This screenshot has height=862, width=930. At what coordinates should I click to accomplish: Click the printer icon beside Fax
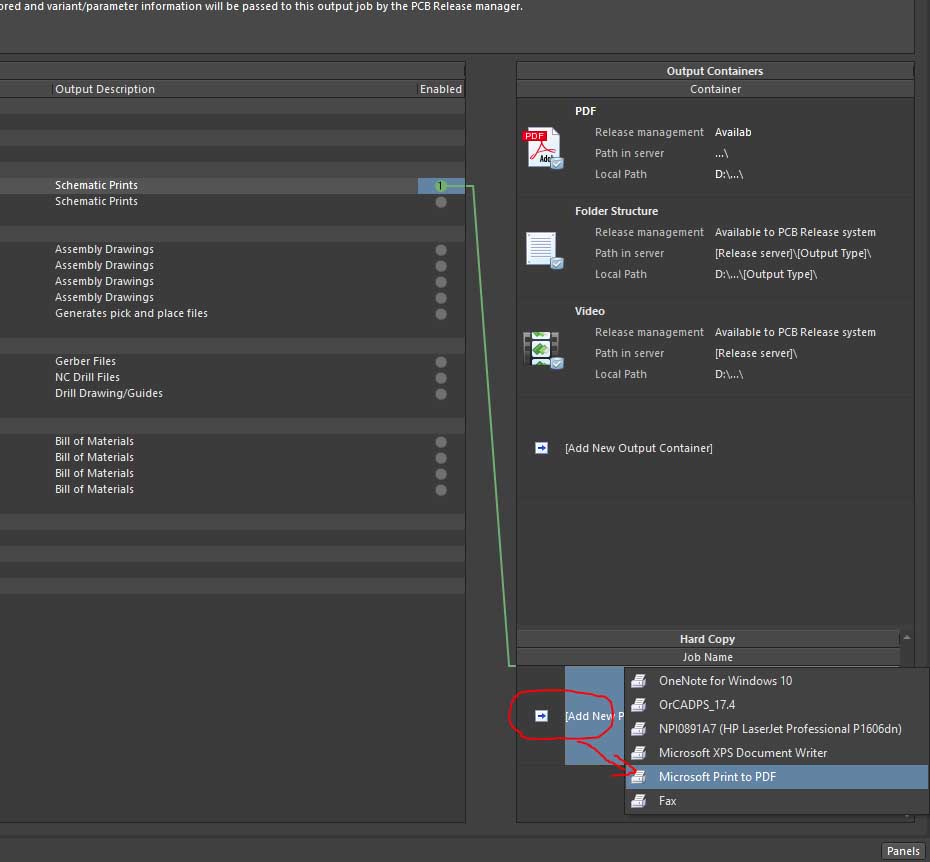(x=640, y=801)
